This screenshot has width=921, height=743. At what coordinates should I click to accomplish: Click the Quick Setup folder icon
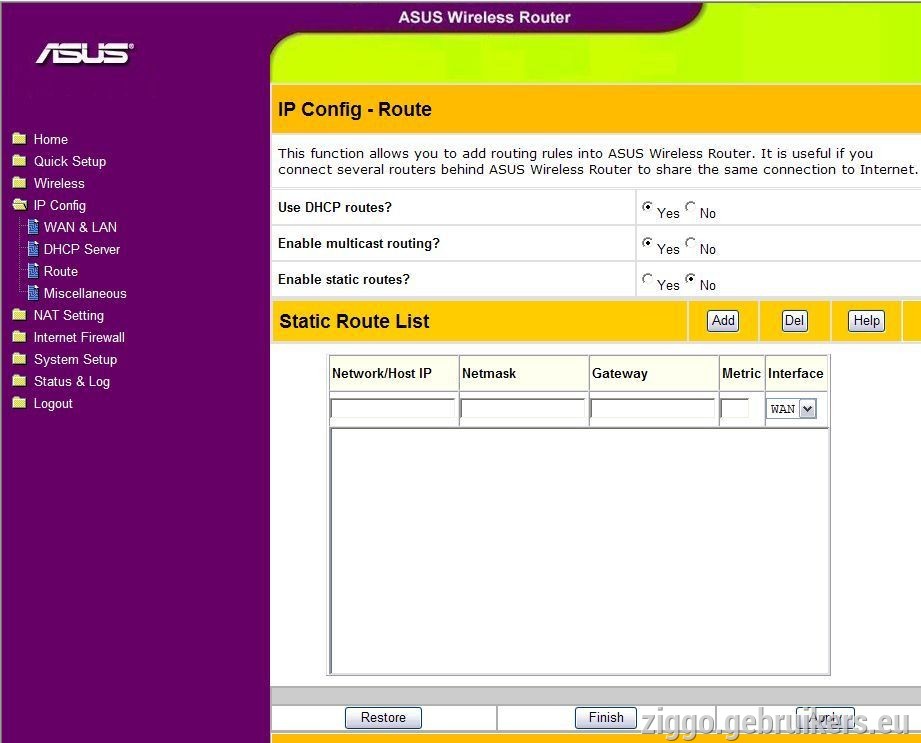(19, 160)
